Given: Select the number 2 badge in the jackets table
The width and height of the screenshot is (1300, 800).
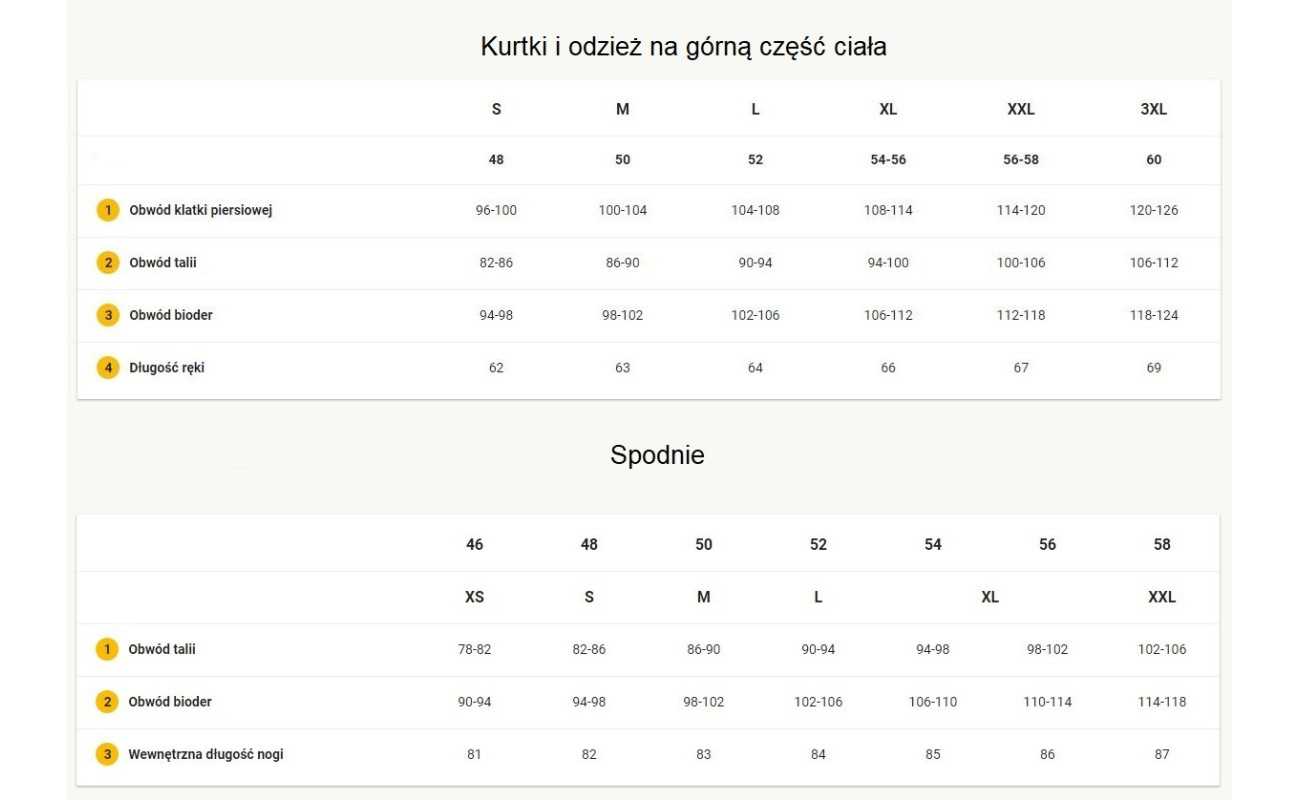Looking at the screenshot, I should click(108, 263).
